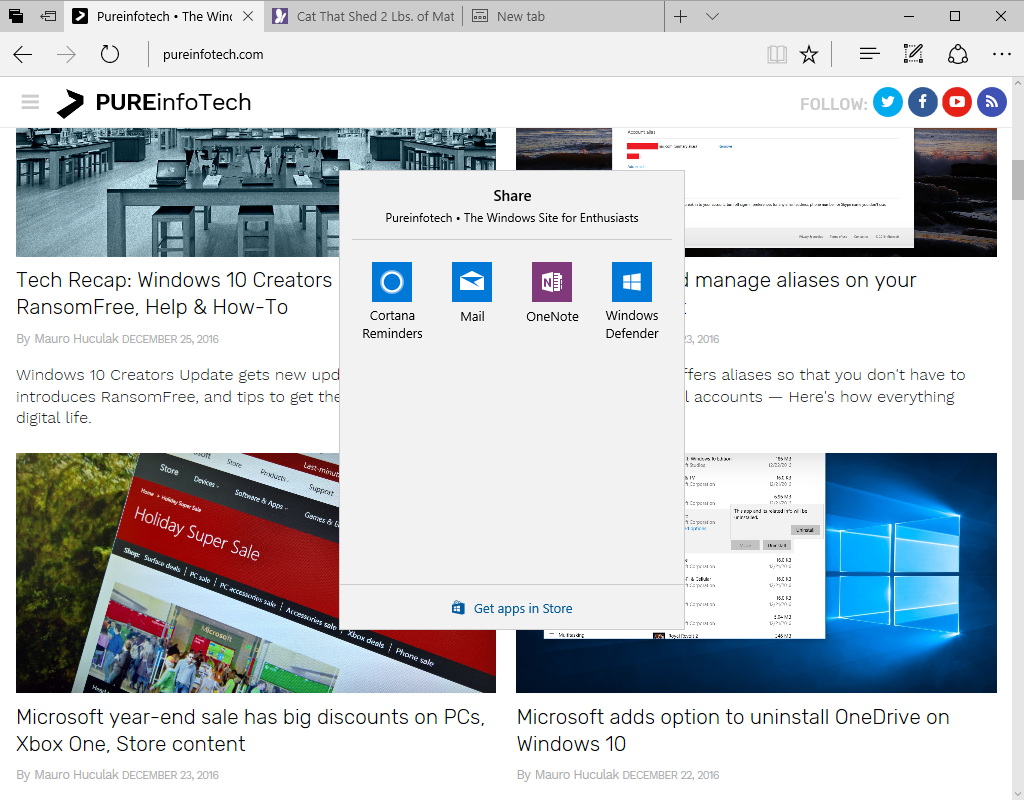1024x800 pixels.
Task: Click scrollbar up arrow
Action: pos(1017,84)
